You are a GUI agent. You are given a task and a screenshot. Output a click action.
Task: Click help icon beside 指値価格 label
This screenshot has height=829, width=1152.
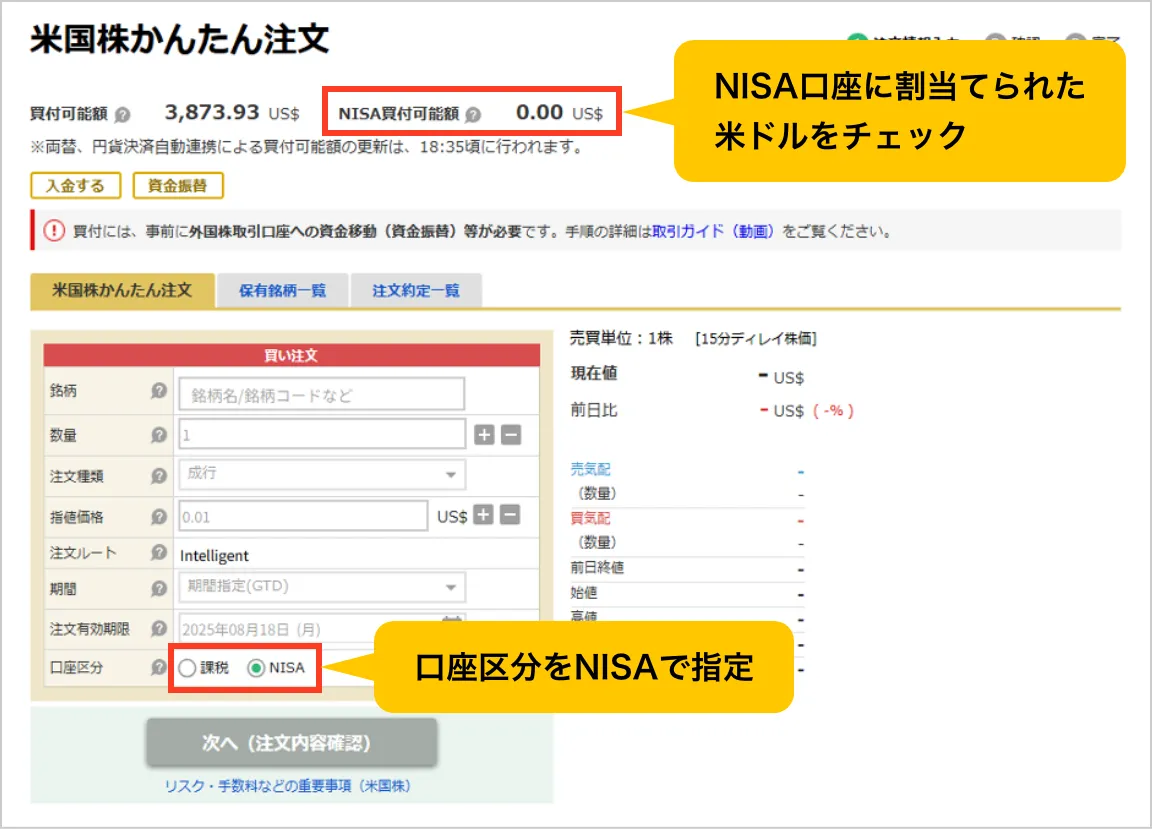(x=158, y=517)
